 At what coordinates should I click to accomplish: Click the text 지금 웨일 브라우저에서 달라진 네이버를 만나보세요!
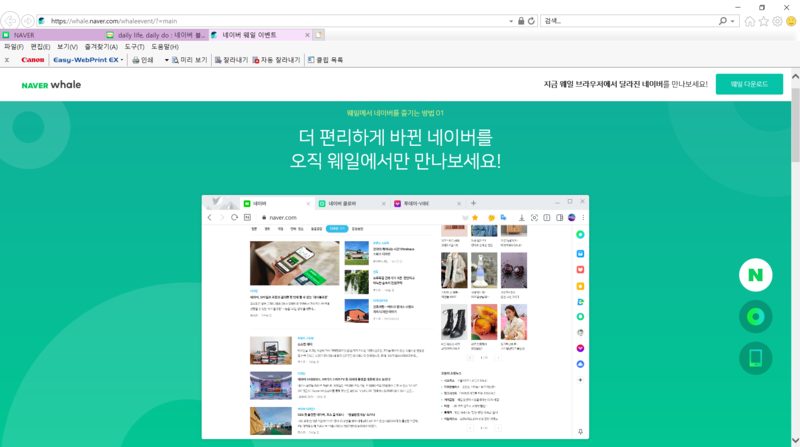626,84
